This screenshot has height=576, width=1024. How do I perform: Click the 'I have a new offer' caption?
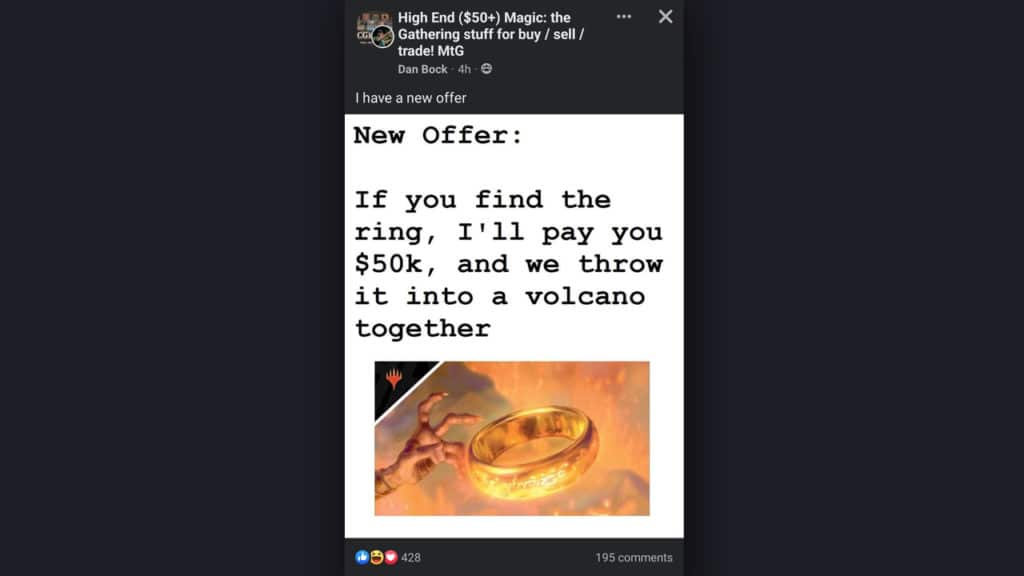tap(411, 98)
